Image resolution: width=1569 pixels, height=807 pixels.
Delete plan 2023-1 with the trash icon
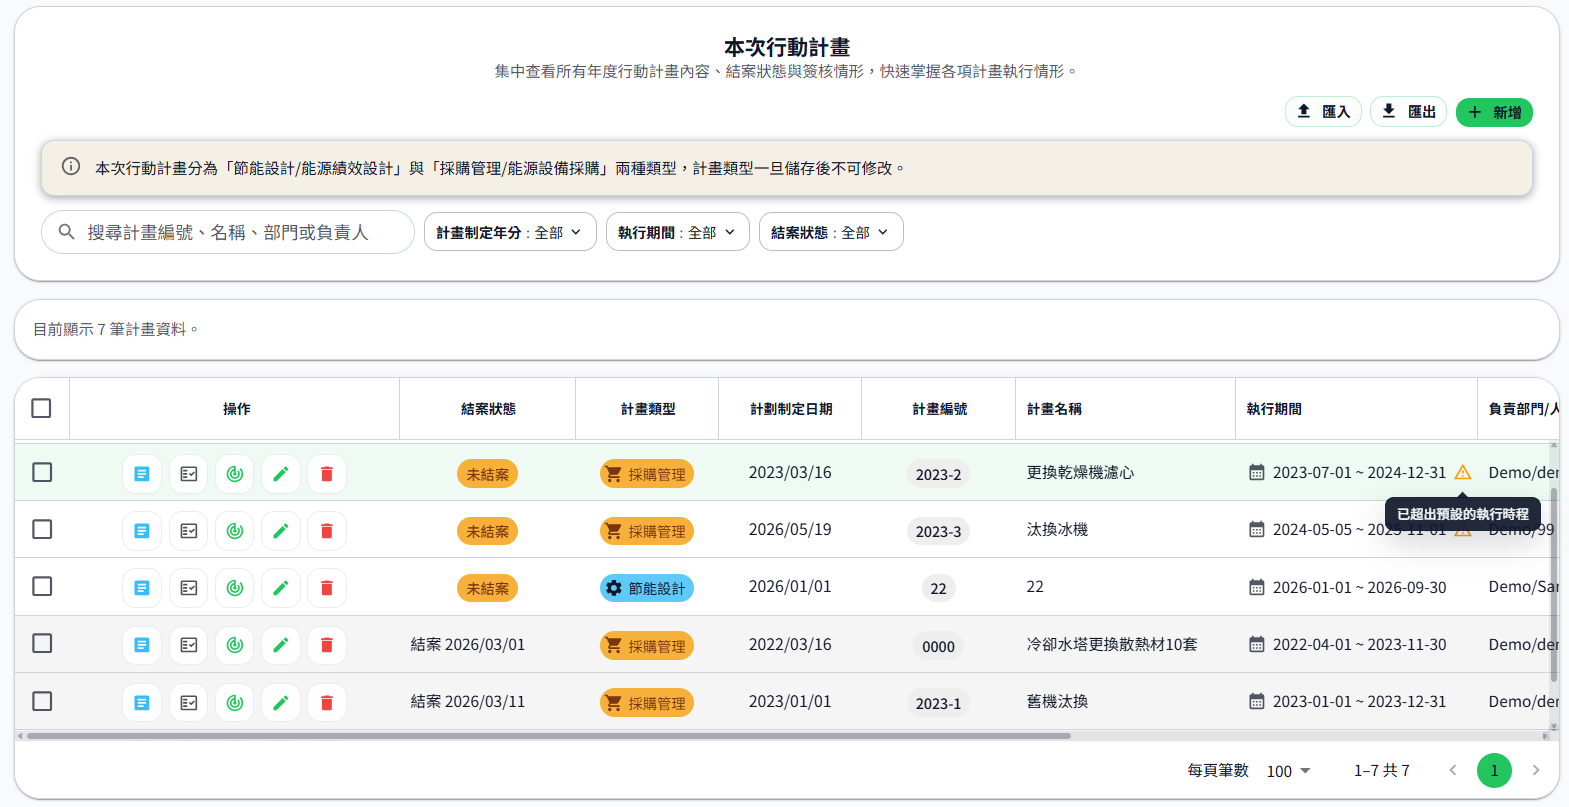click(x=327, y=703)
